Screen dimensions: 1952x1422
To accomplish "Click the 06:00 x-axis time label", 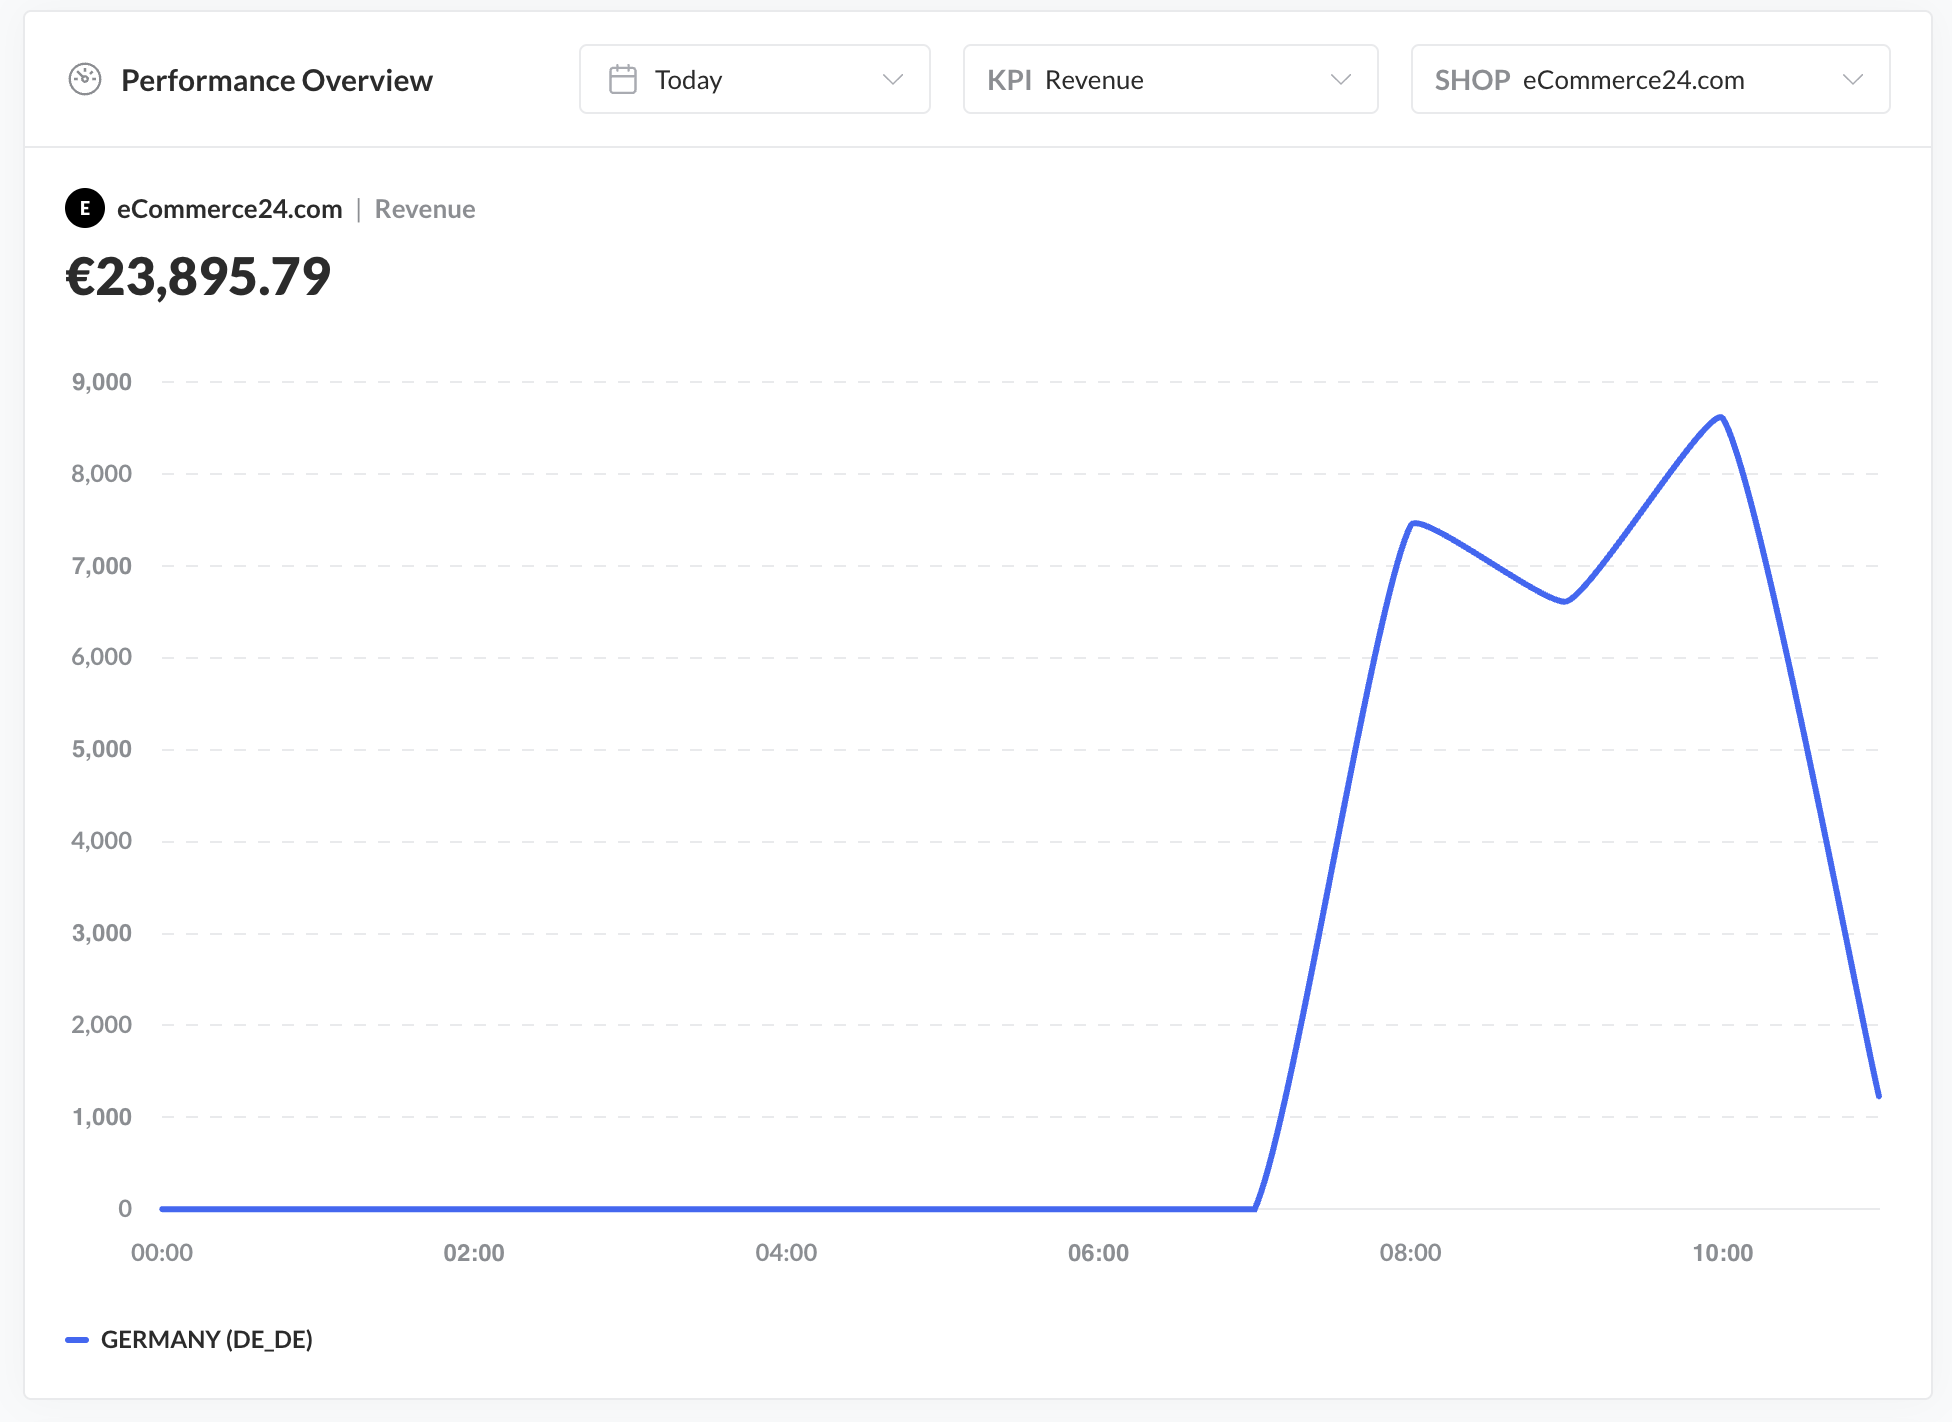I will click(1098, 1253).
